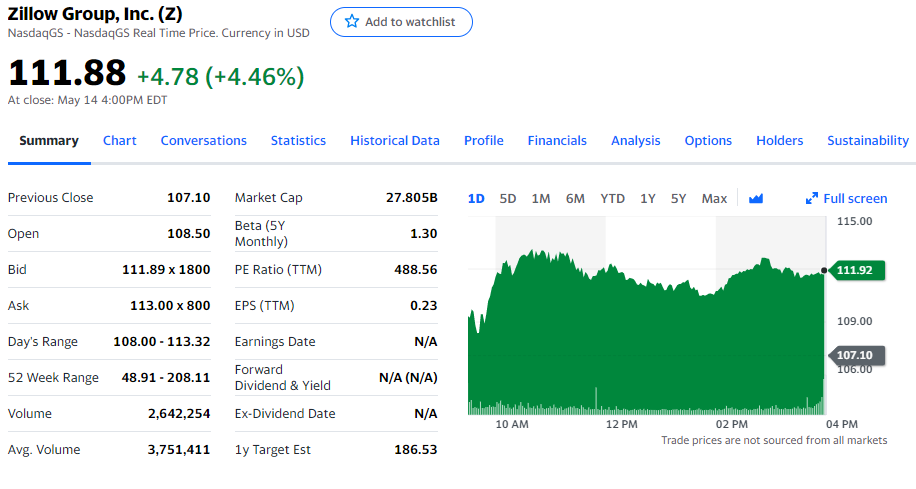This screenshot has height=489, width=916.
Task: Show the Max chart range
Action: (x=714, y=199)
